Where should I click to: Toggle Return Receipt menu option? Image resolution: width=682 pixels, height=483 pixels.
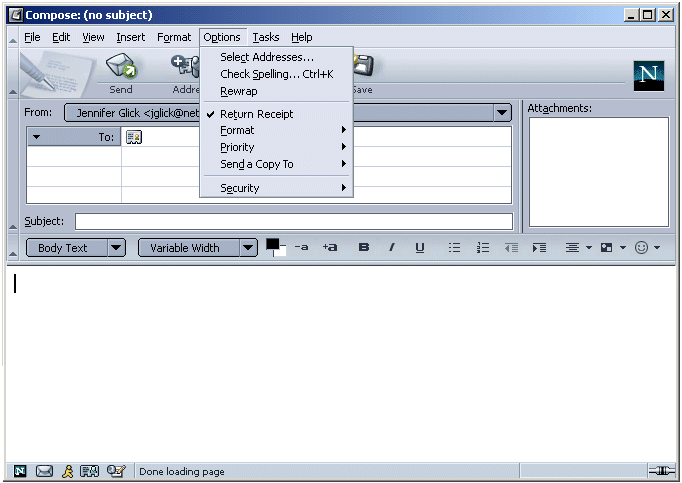coord(257,114)
